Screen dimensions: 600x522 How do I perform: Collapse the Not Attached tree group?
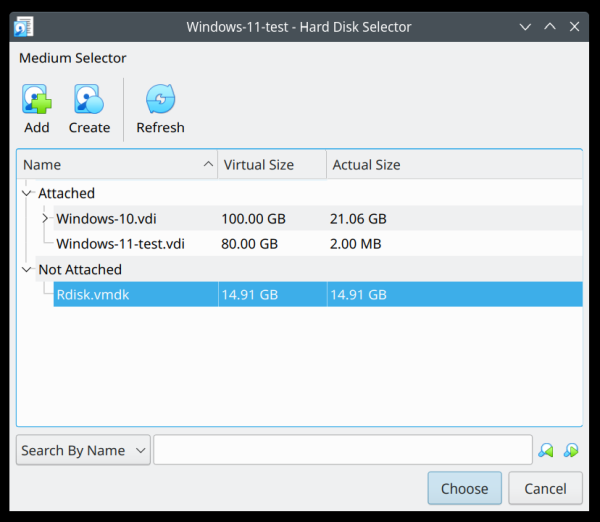26,269
